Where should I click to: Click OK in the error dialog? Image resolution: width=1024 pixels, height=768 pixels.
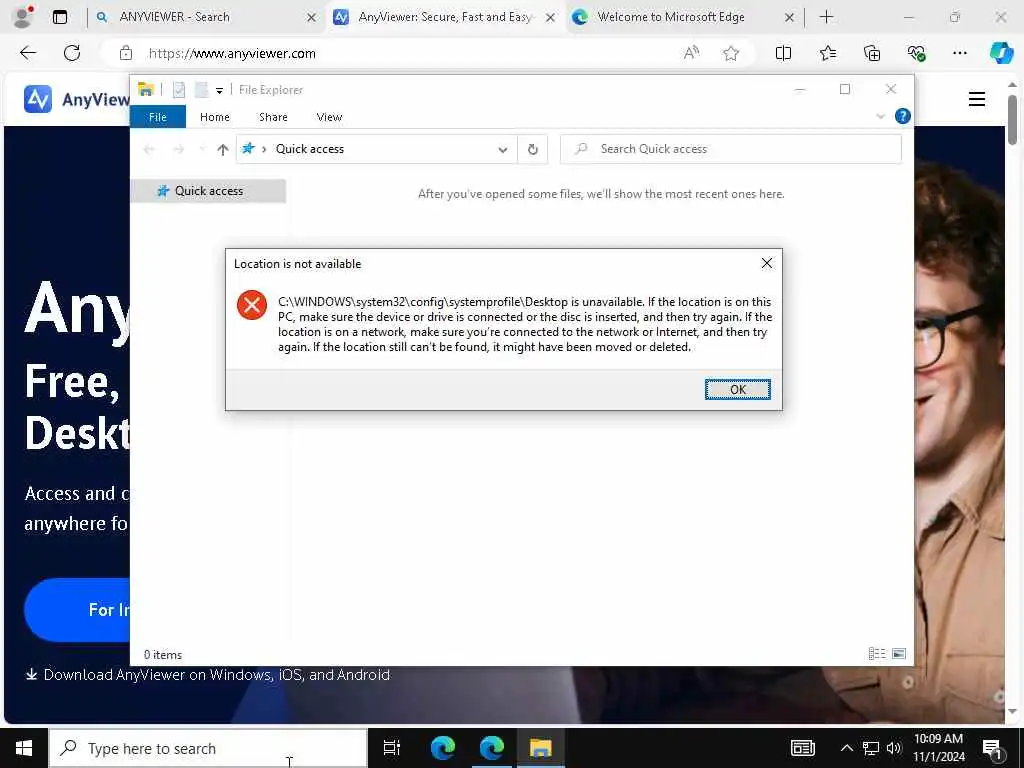click(737, 389)
